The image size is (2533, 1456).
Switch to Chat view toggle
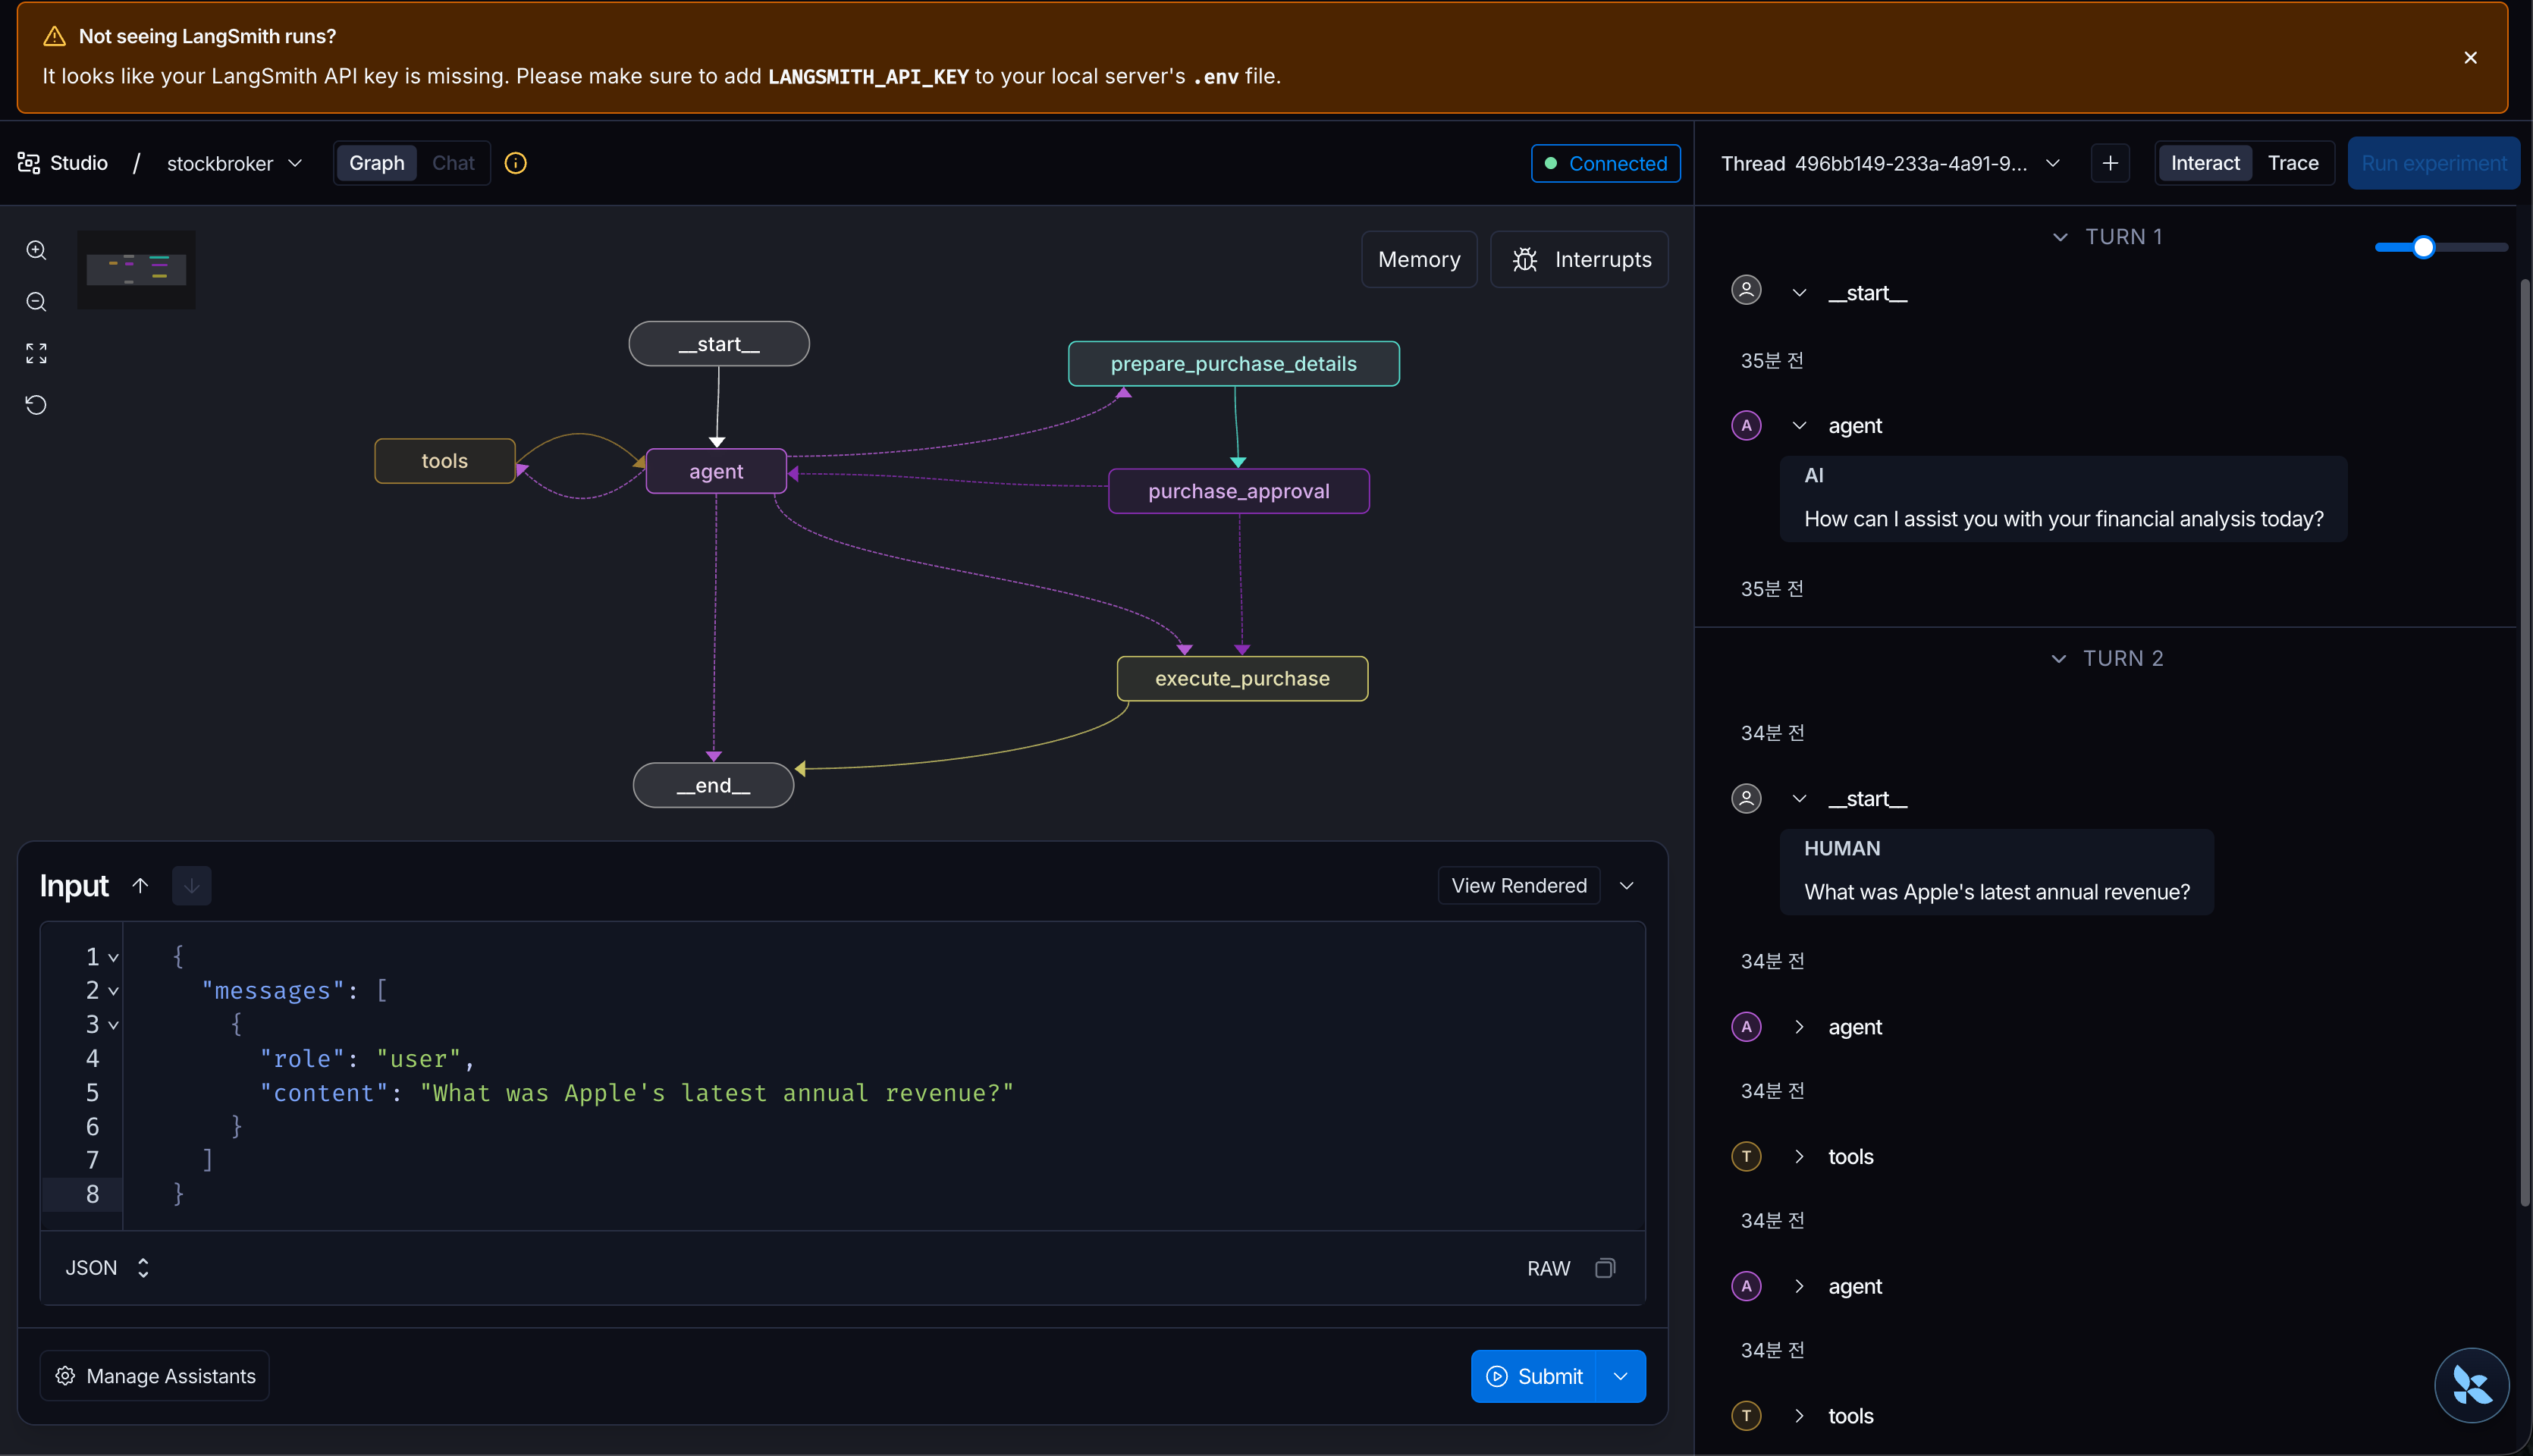click(453, 163)
